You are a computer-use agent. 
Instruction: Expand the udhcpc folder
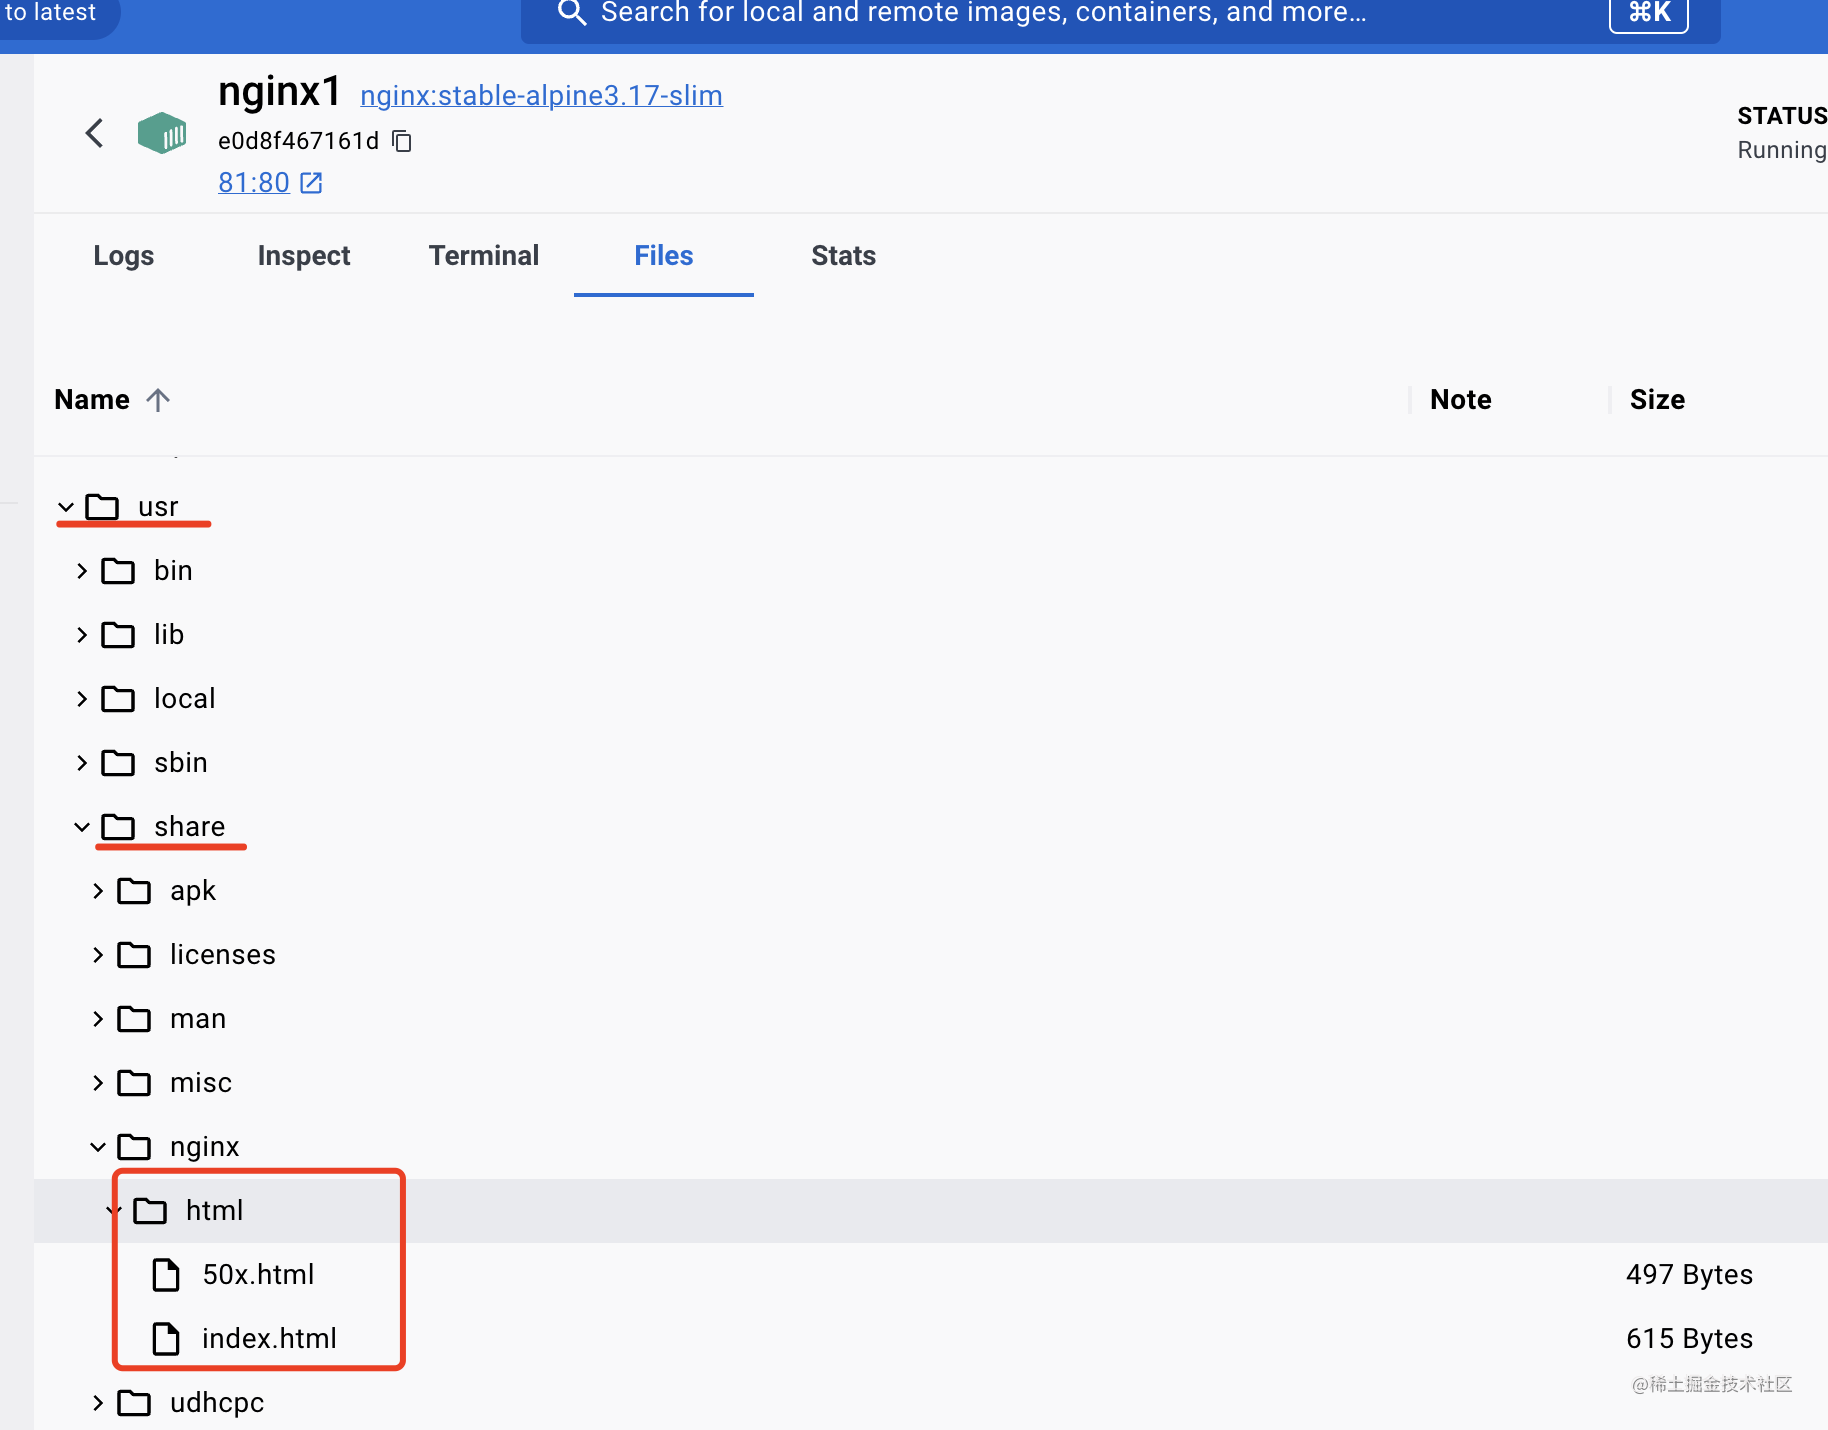(98, 1403)
